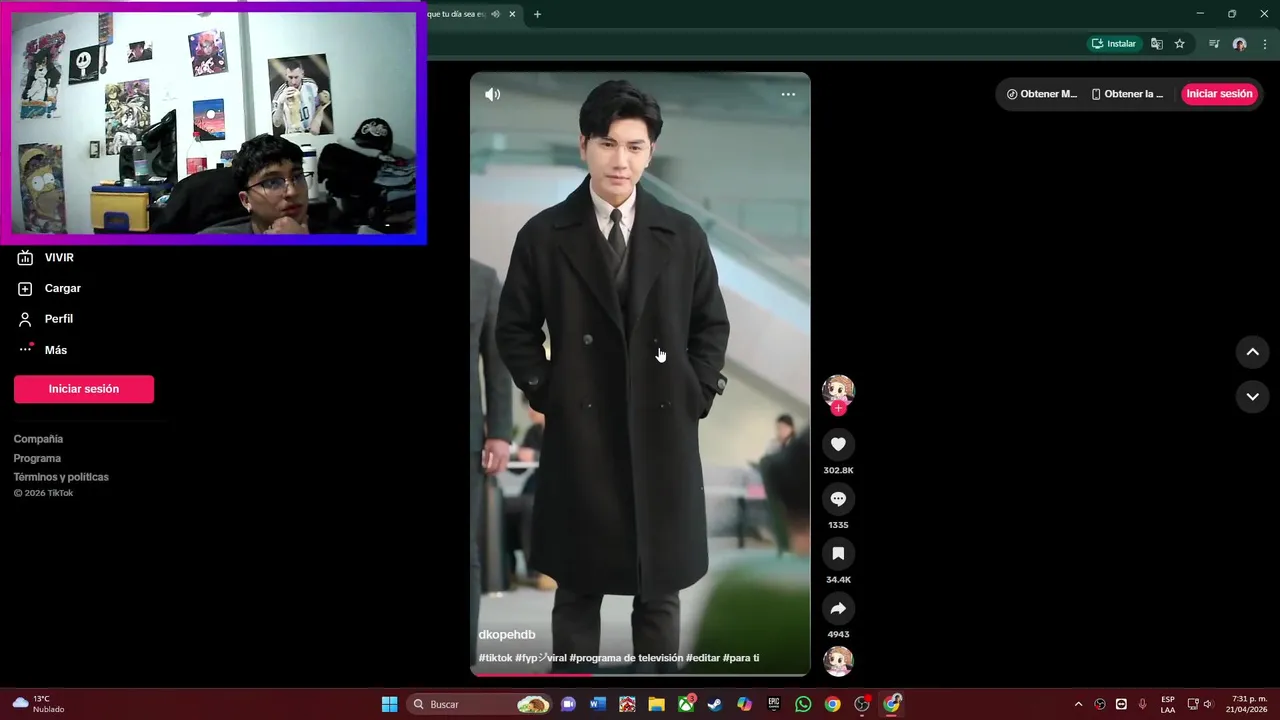Go to next video with down arrow
1280x720 pixels.
coord(1252,397)
